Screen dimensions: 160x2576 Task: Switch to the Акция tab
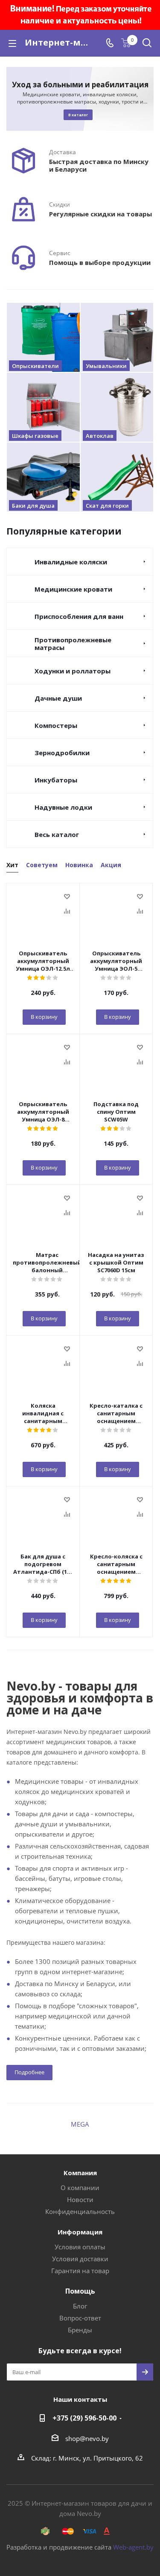(x=111, y=864)
